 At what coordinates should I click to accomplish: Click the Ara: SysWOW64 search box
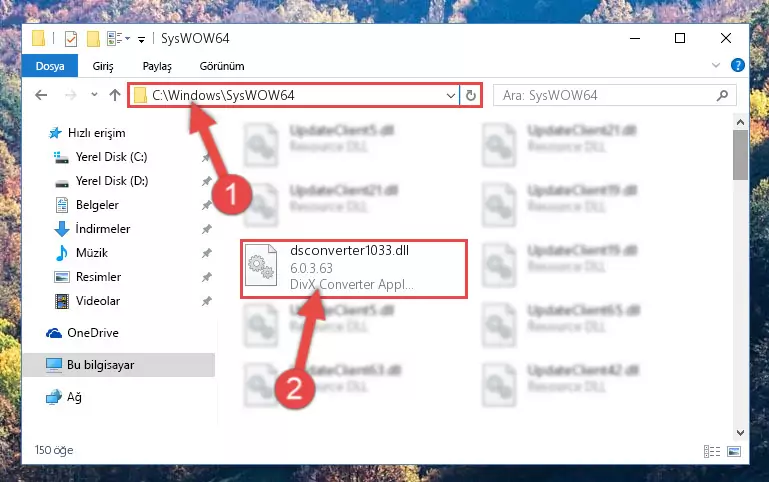[614, 95]
